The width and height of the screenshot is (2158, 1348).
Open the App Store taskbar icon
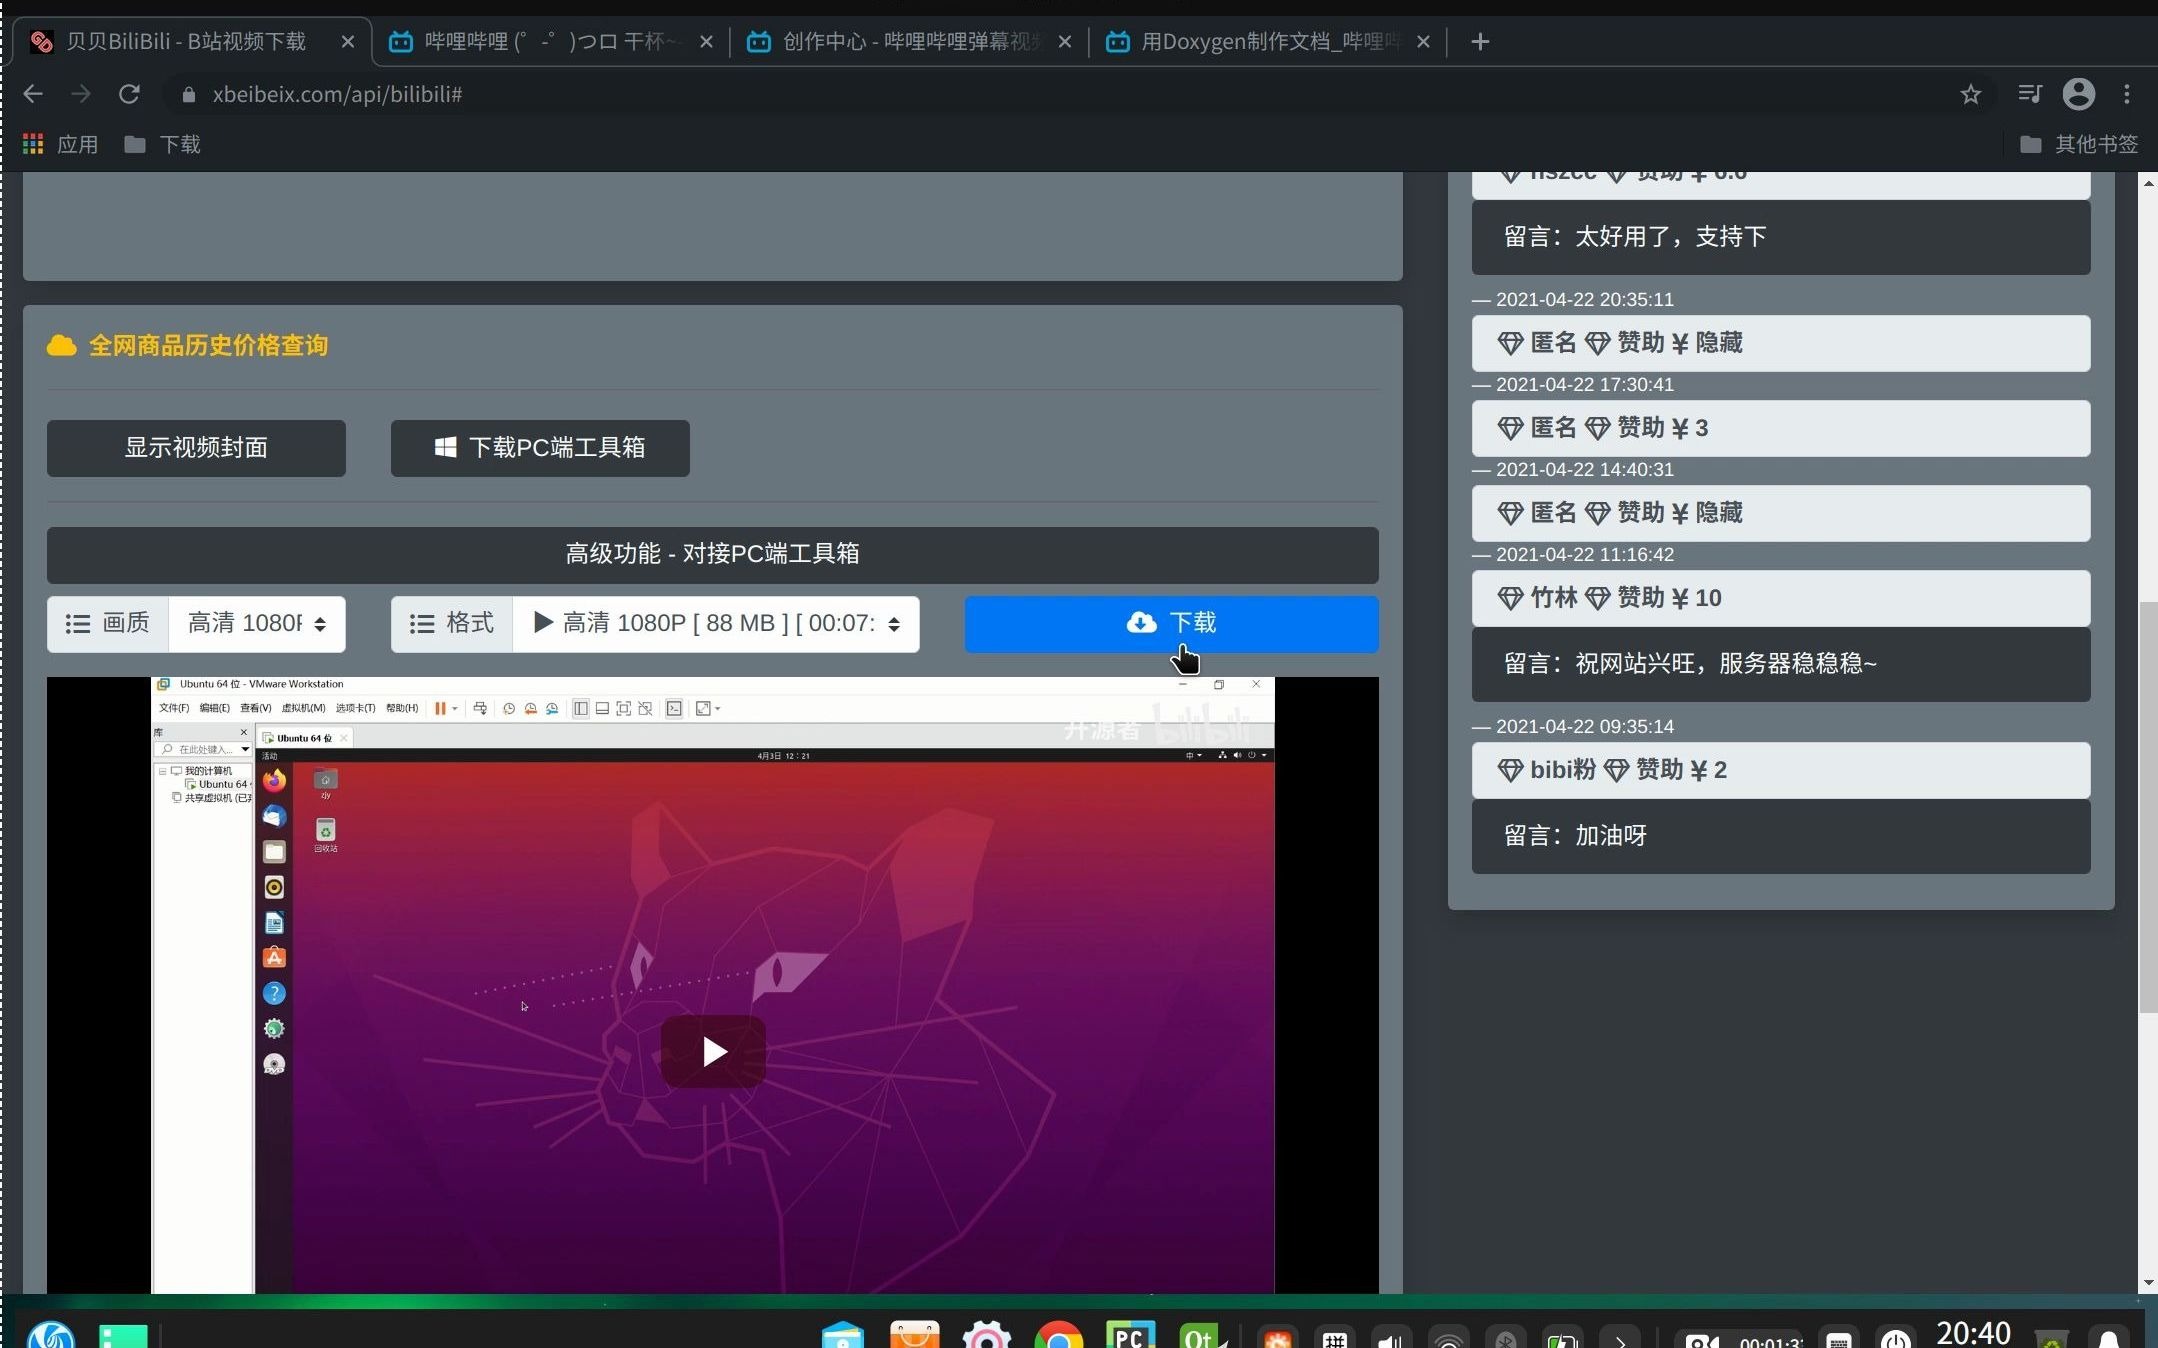pos(914,1334)
